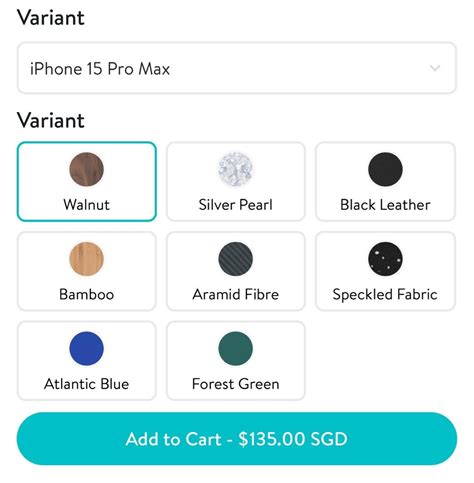Screen dimensions: 474x483
Task: Click the striped aramid fibre swatch
Action: click(x=236, y=259)
